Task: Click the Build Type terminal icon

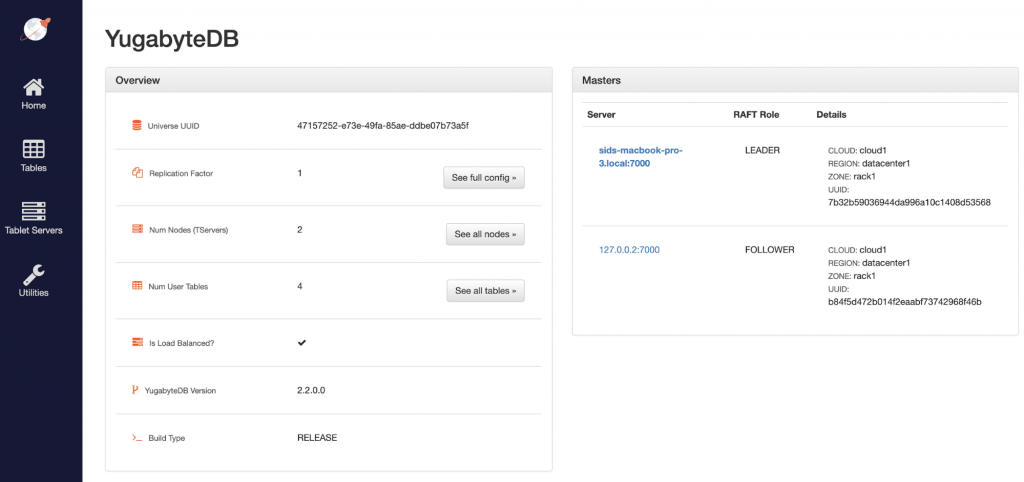Action: 137,438
